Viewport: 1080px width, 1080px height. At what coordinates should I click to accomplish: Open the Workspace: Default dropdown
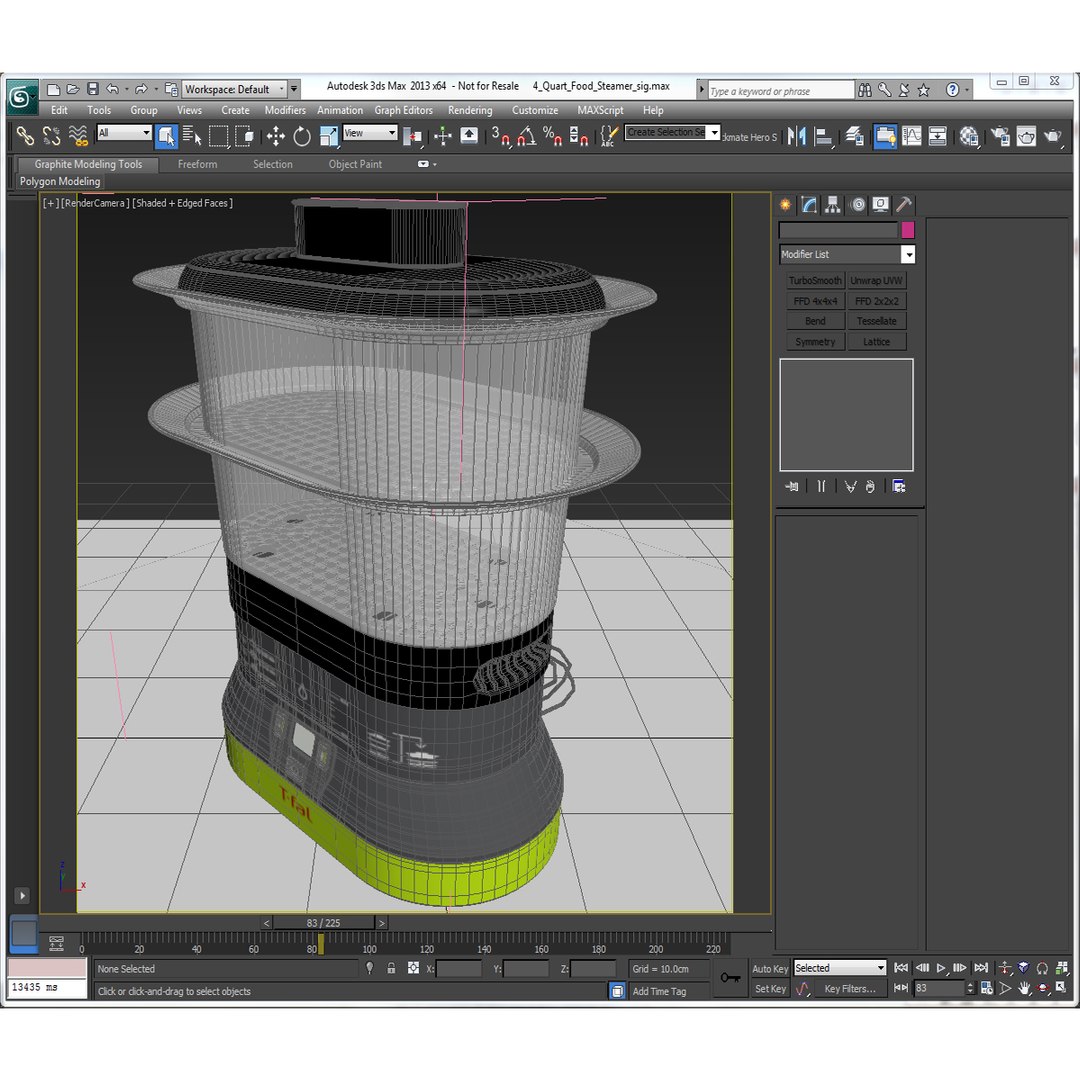pyautogui.click(x=234, y=89)
